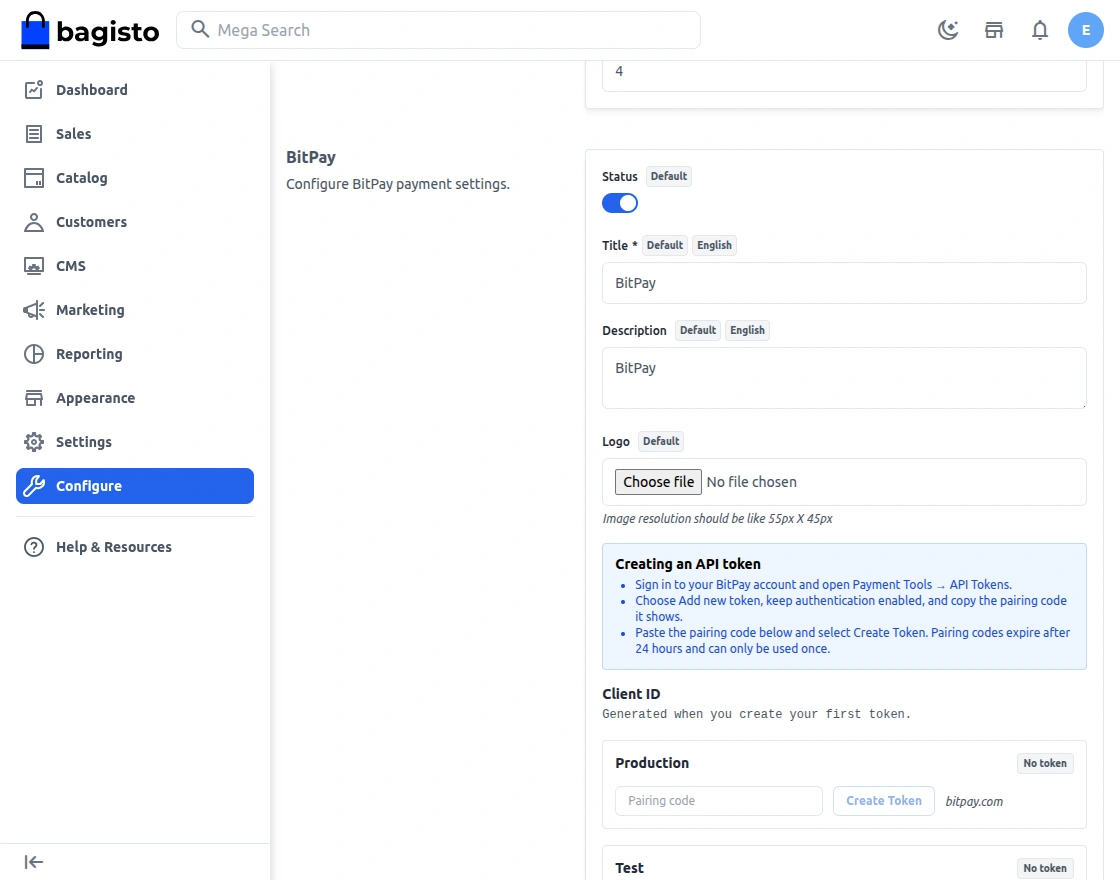Open Marketing section
This screenshot has width=1120, height=880.
click(135, 310)
